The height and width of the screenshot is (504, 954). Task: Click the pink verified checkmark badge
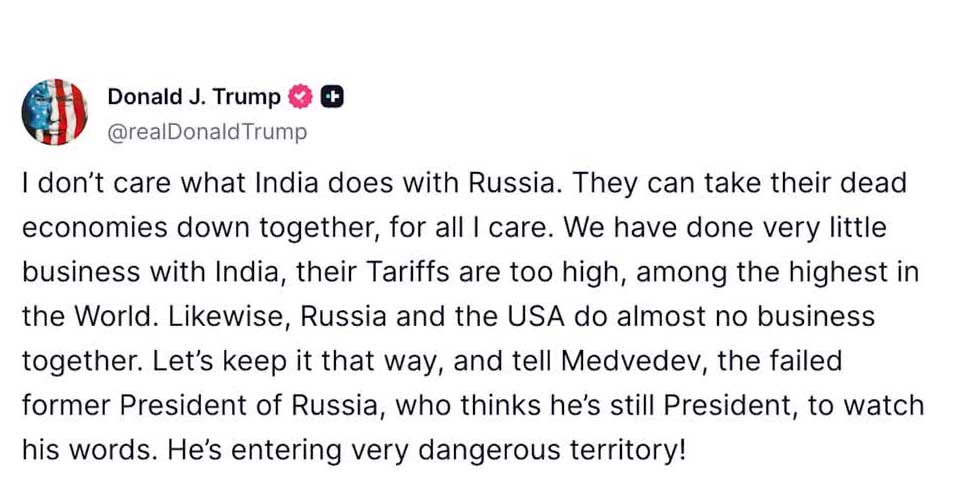coord(299,97)
